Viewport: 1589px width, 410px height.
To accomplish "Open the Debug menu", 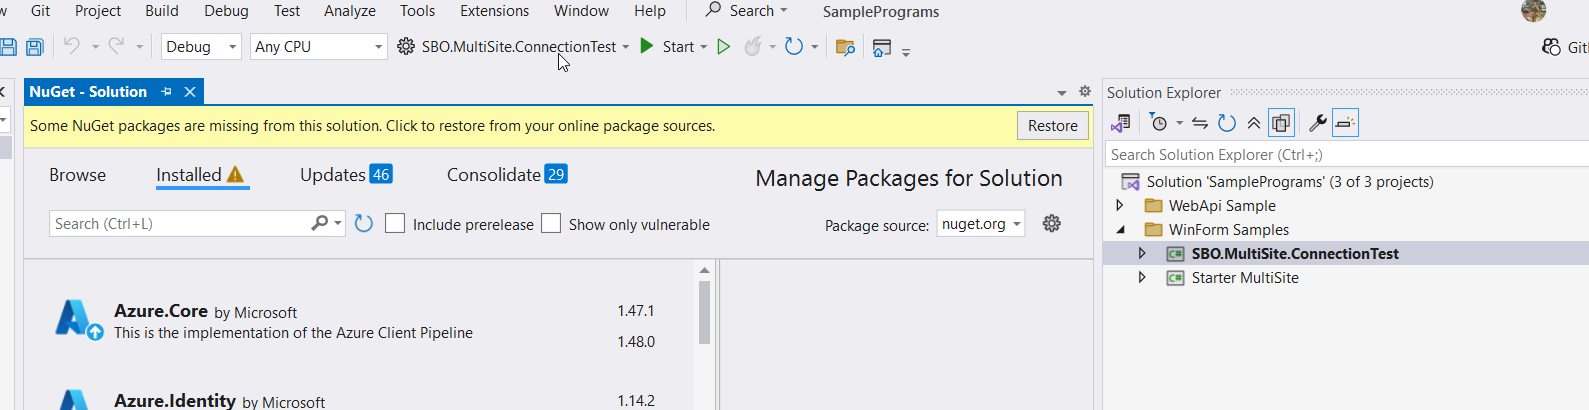I will coord(227,11).
